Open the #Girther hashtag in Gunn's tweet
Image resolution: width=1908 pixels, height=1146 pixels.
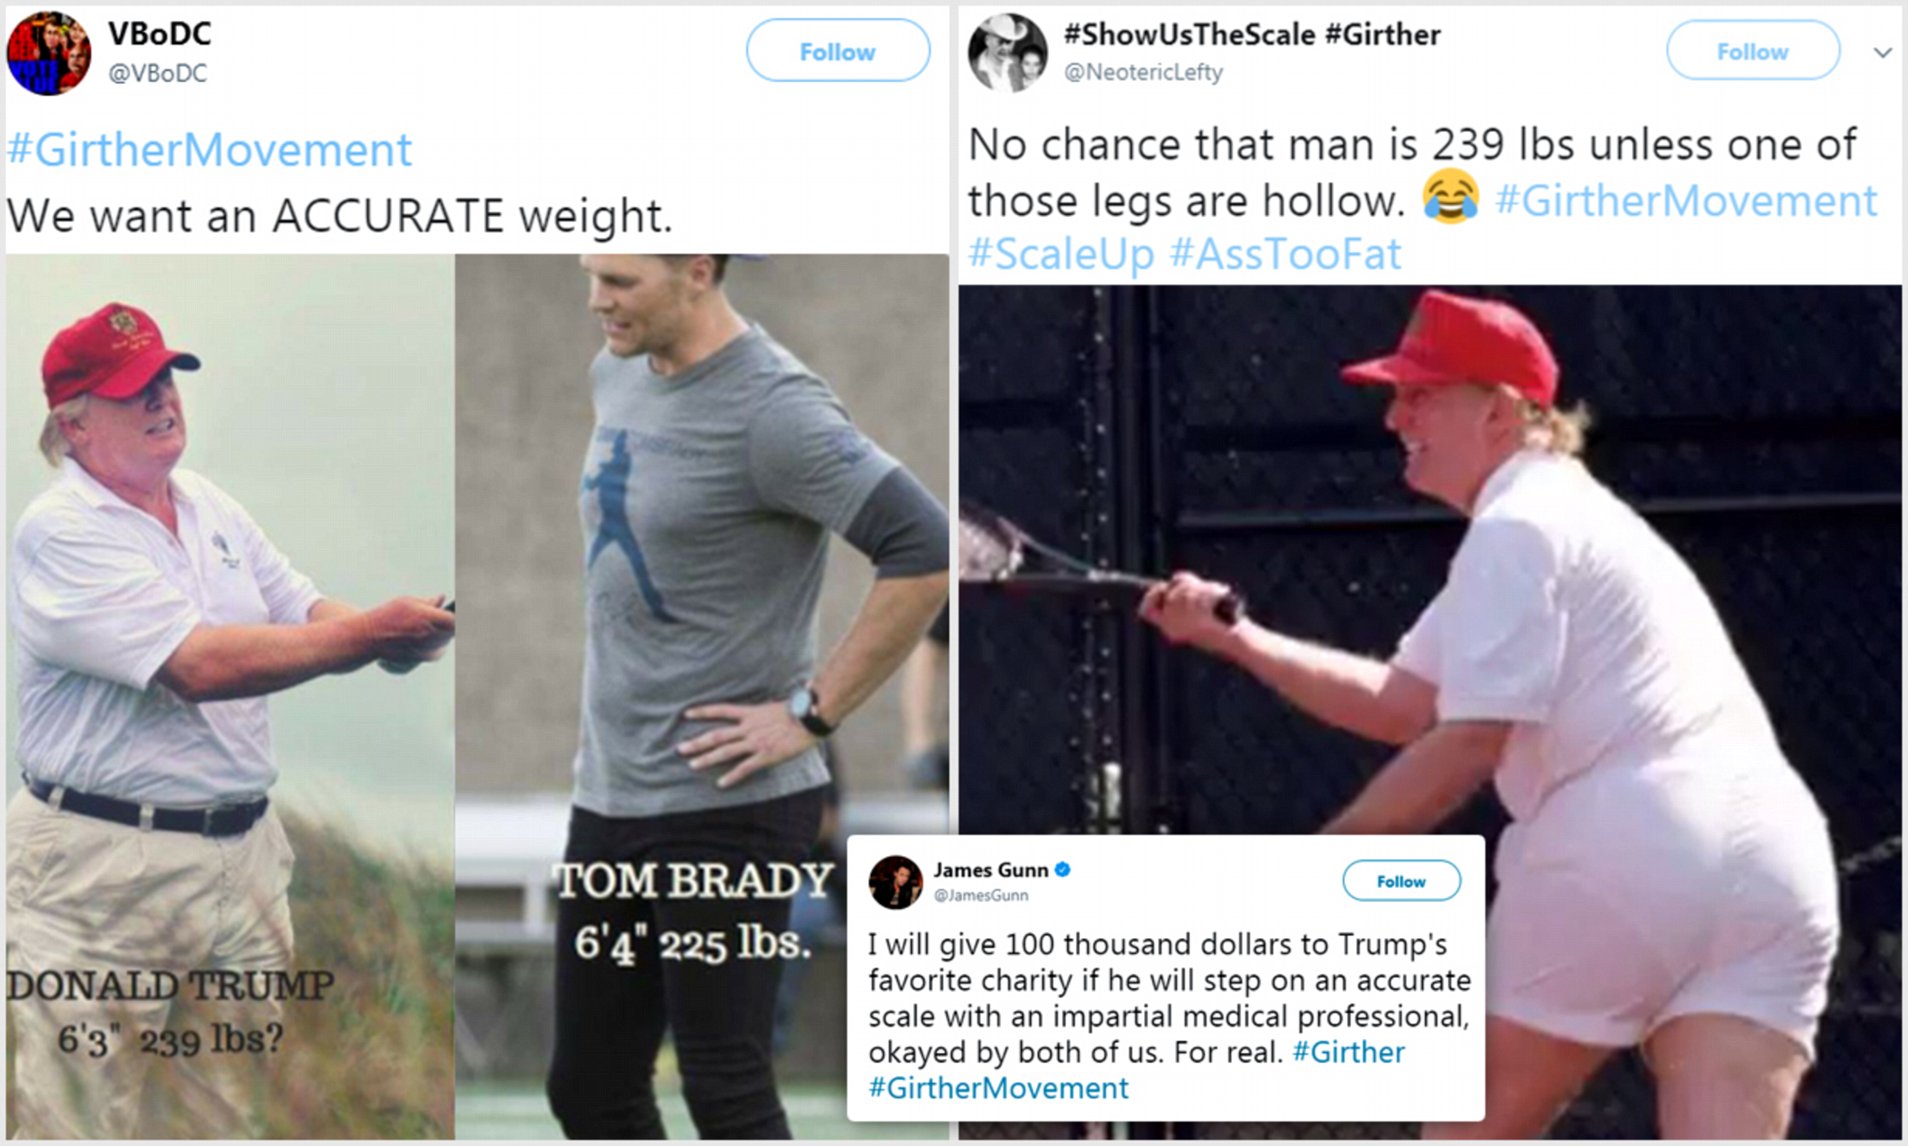point(1348,1052)
